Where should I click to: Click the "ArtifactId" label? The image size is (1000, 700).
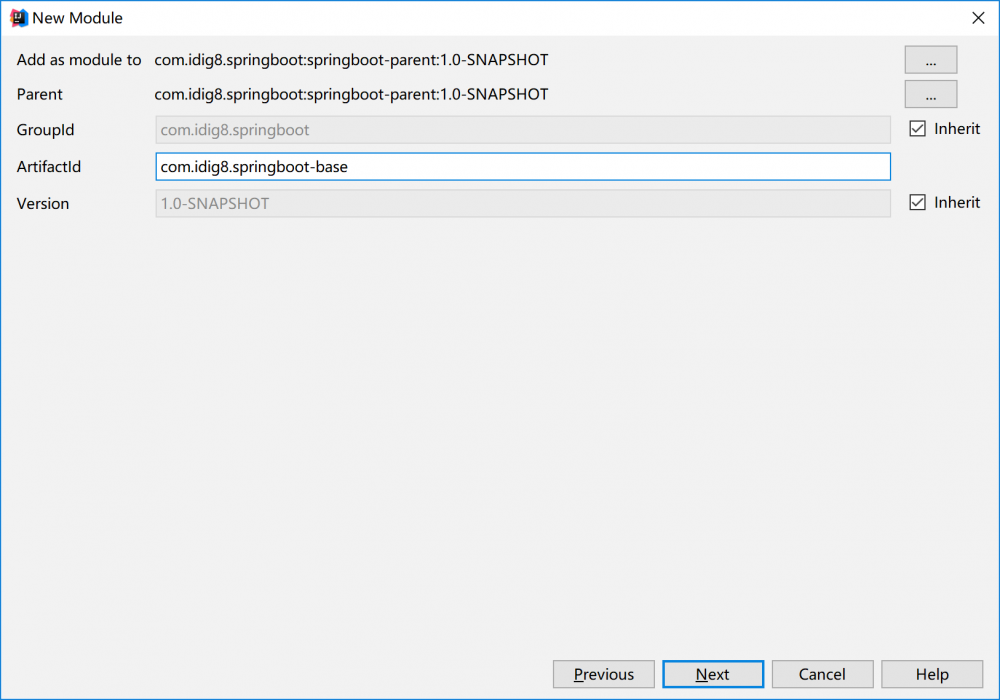click(49, 167)
